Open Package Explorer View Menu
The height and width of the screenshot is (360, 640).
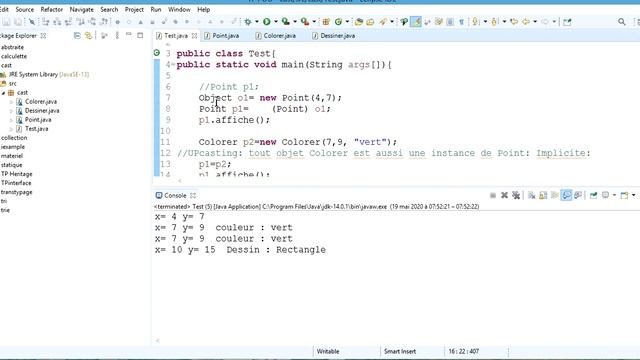click(x=117, y=36)
